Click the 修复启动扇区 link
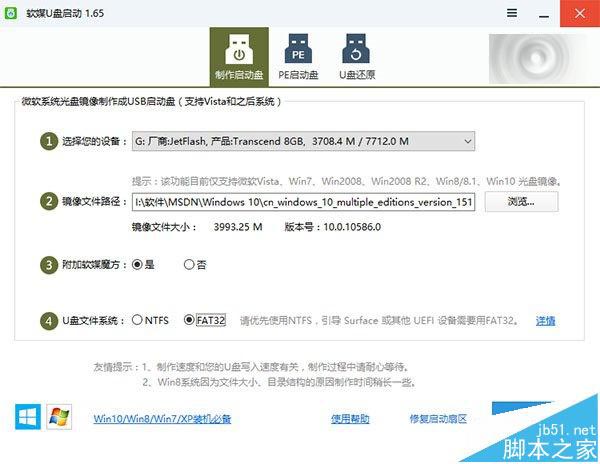The image size is (600, 464). pyautogui.click(x=438, y=419)
